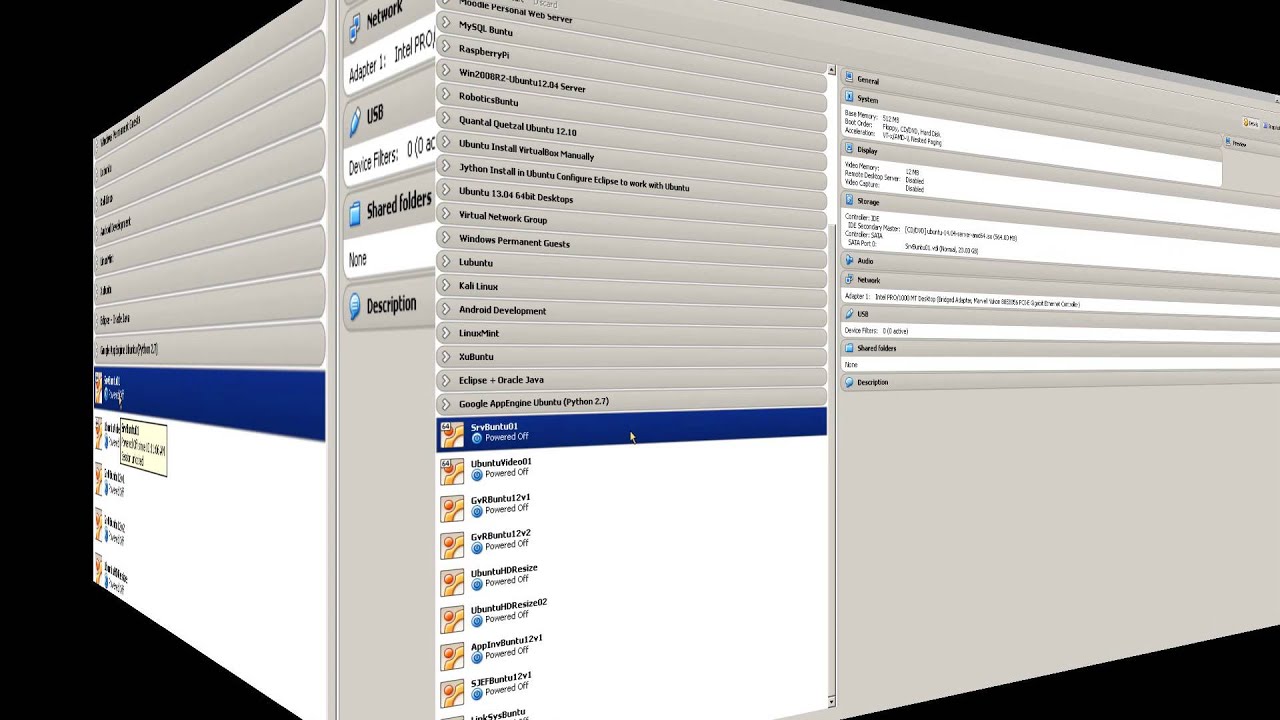Screen dimensions: 1280x720
Task: Expand the XuBuntu group chevron
Action: 446,356
